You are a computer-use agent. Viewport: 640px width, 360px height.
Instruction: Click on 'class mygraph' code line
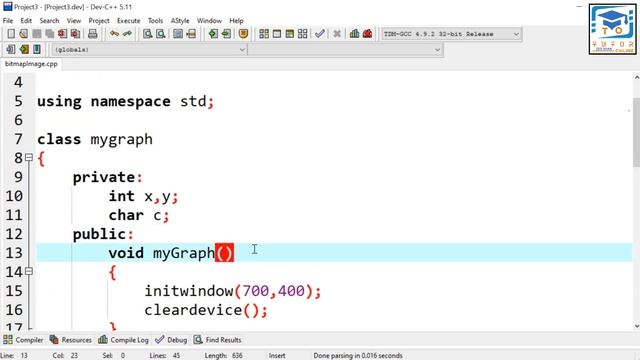[95, 139]
